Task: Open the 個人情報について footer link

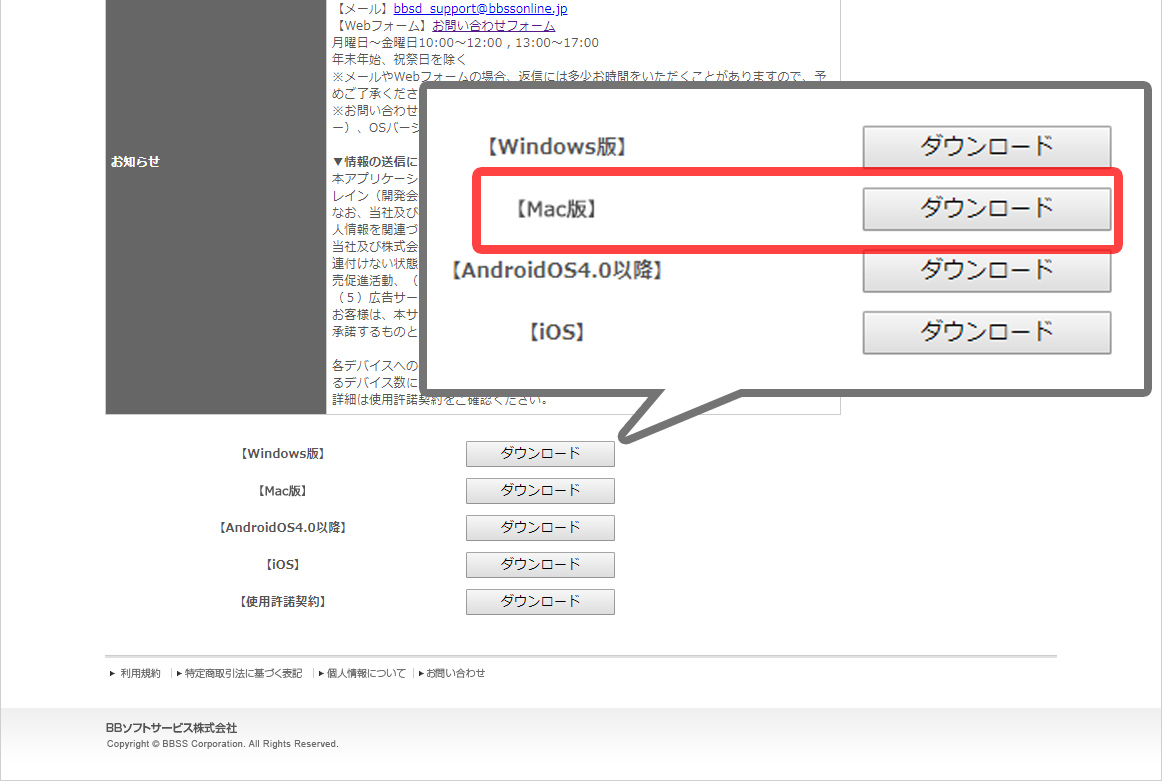Action: point(366,674)
